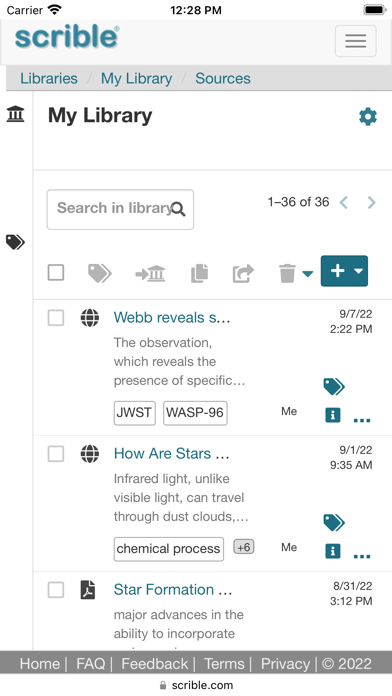Focus the Search in library field
Viewport: 392px width, 696px height.
tap(120, 210)
